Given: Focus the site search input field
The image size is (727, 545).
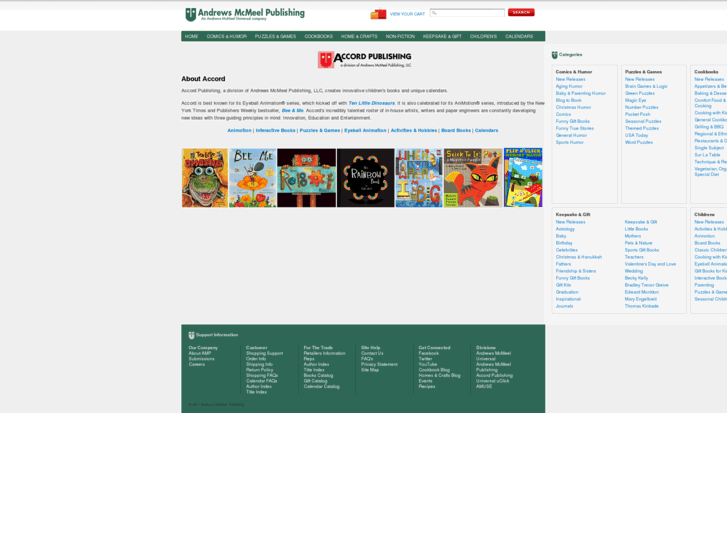Looking at the screenshot, I should (467, 13).
